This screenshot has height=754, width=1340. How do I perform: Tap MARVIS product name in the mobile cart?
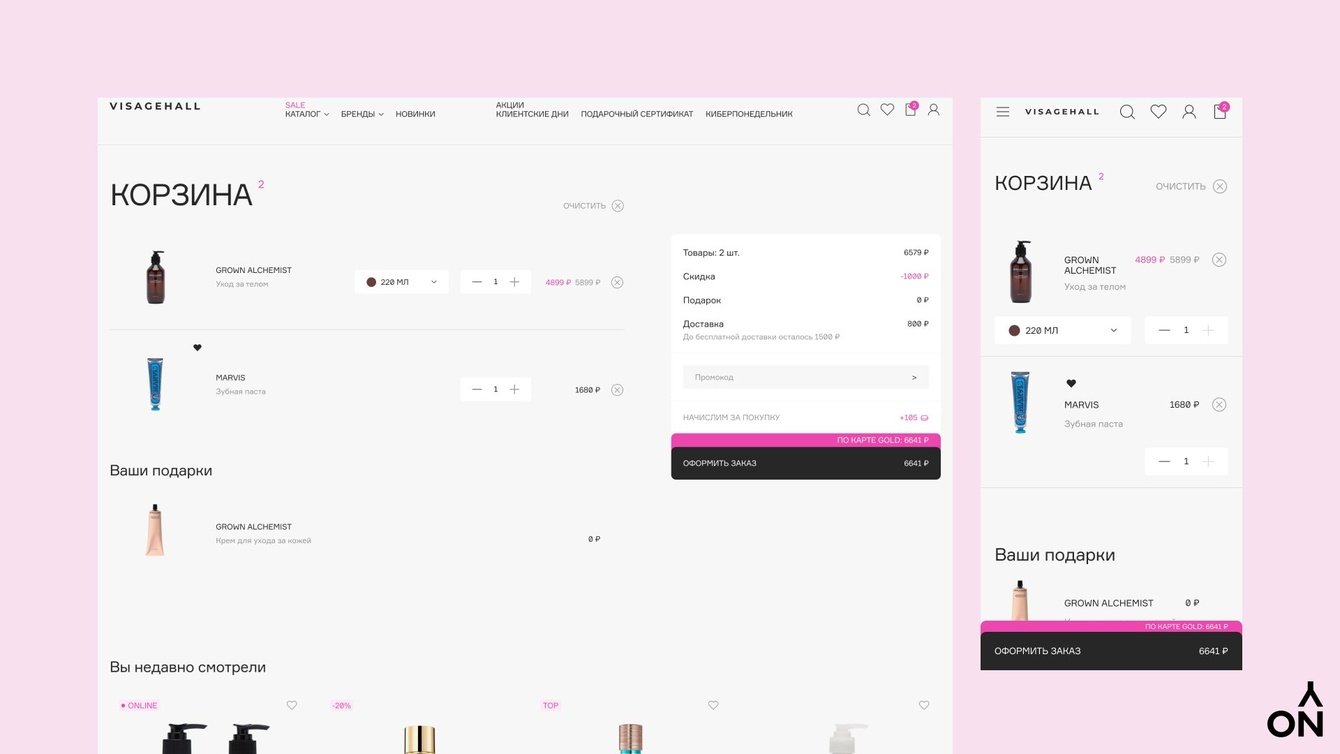click(1081, 405)
